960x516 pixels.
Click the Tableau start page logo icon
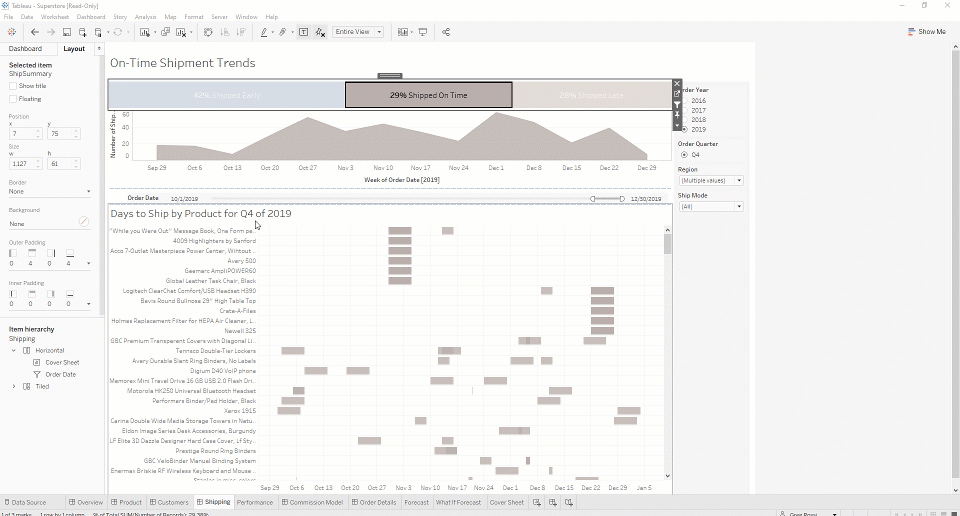click(12, 32)
